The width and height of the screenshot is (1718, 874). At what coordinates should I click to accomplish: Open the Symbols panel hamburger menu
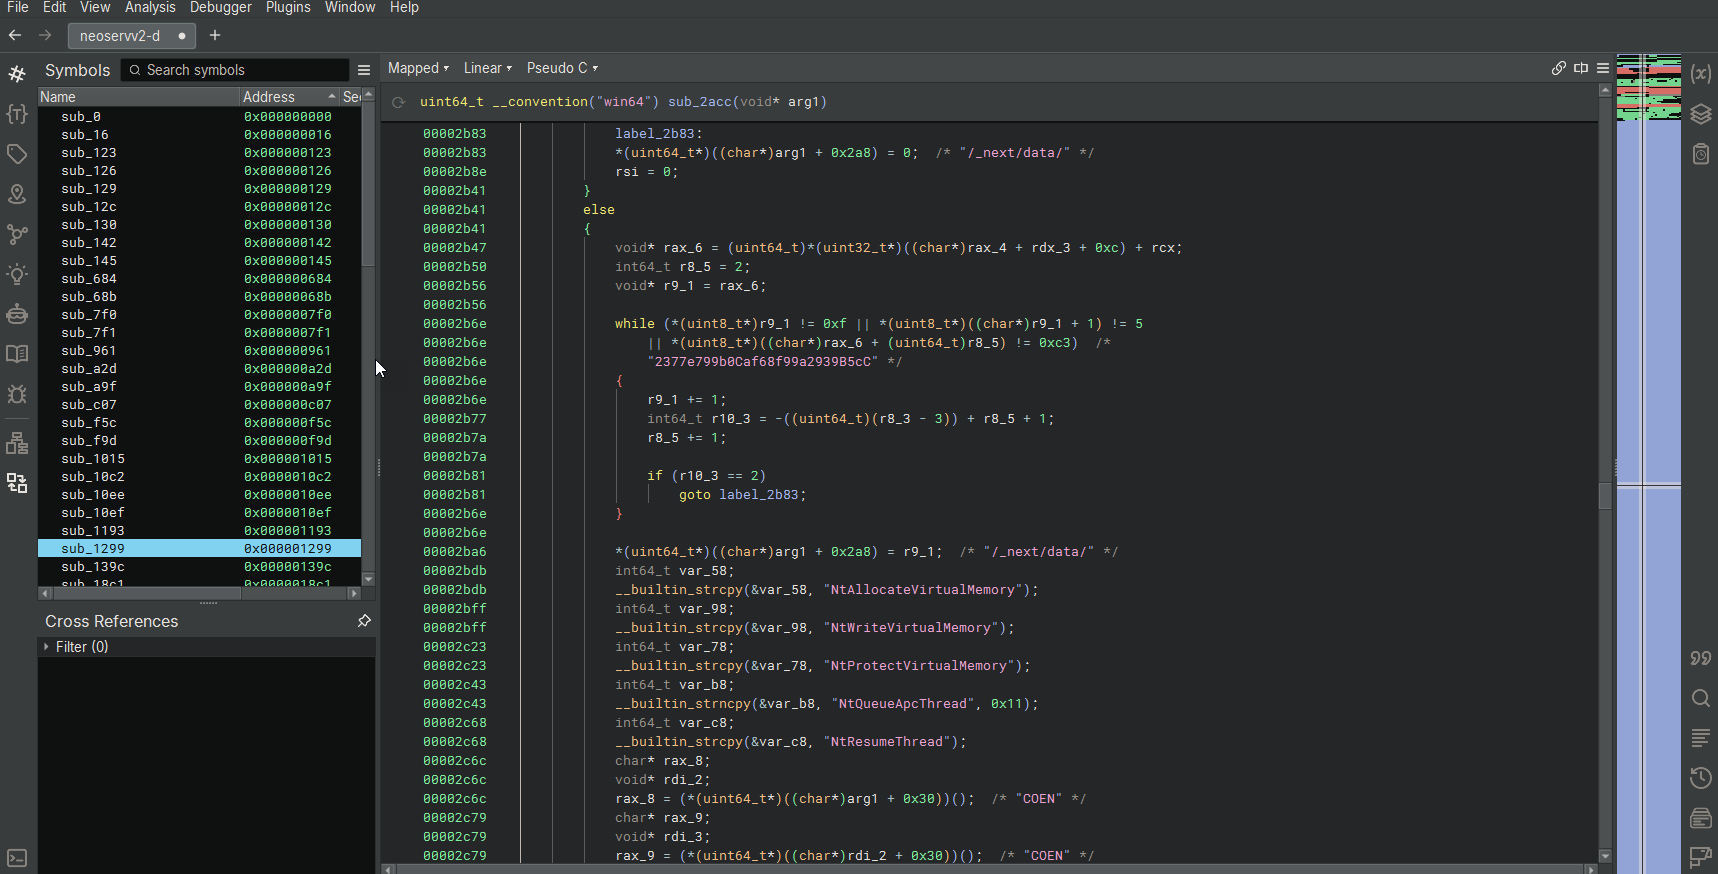click(364, 70)
